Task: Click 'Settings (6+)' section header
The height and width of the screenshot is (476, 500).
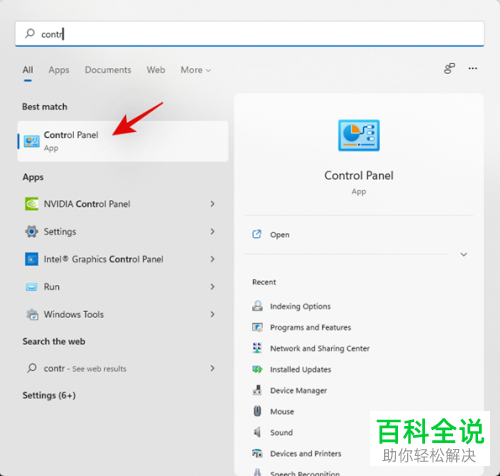Action: pos(49,395)
